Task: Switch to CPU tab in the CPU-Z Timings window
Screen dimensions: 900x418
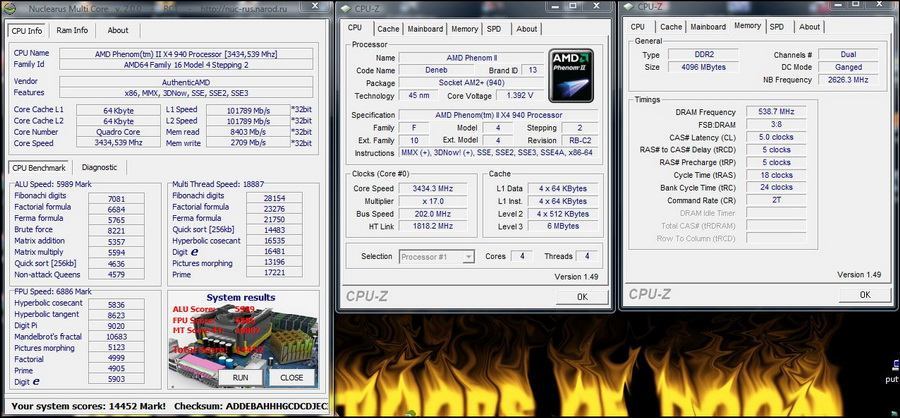Action: (637, 27)
